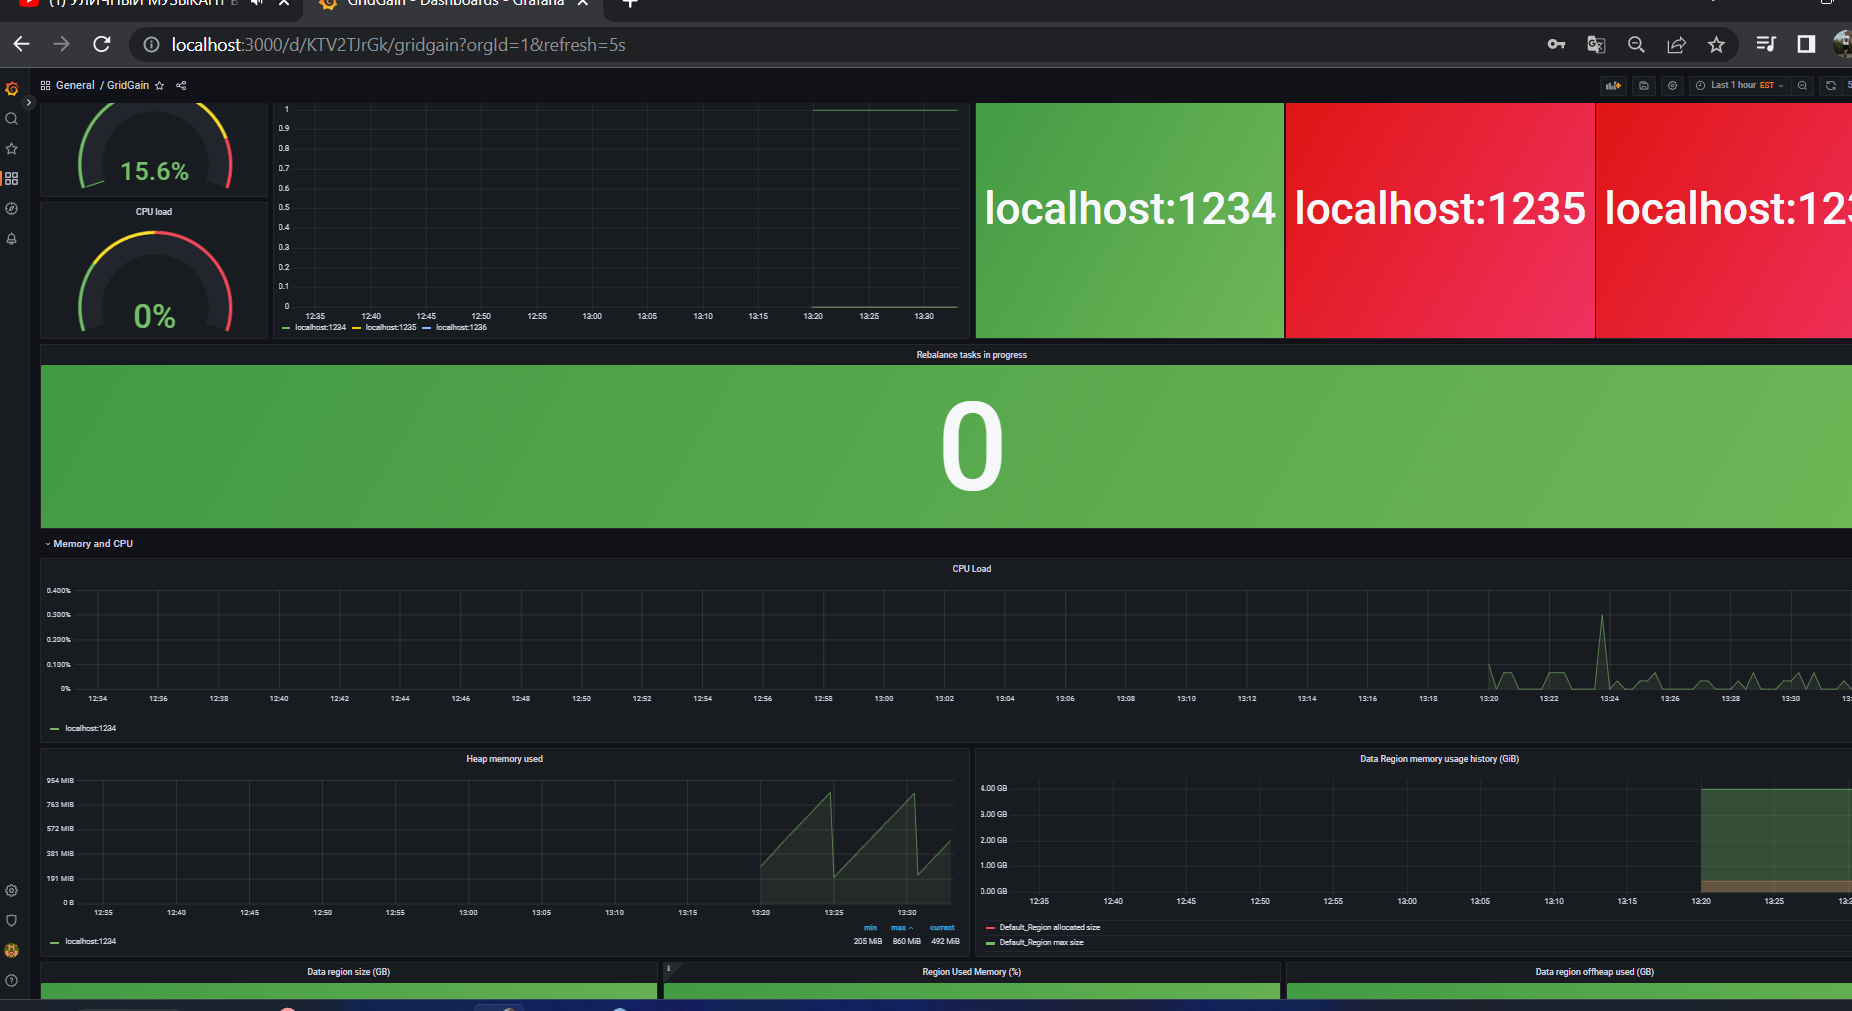Open the Dashboards section icon in the sidebar
Viewport: 1852px width, 1011px height.
(x=12, y=178)
